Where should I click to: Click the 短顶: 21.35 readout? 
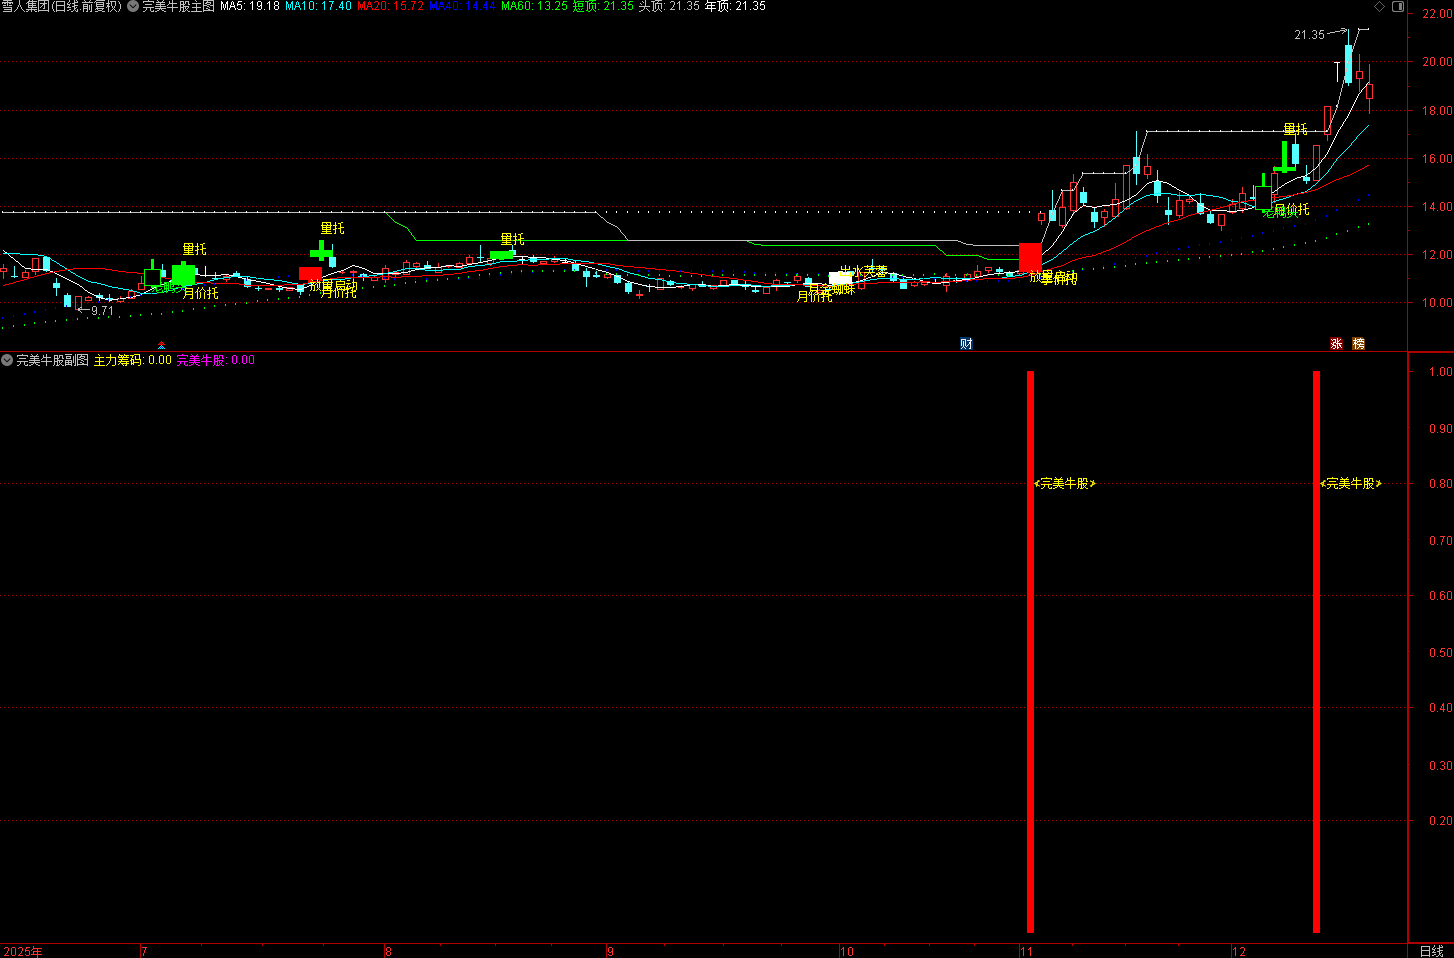pyautogui.click(x=603, y=6)
